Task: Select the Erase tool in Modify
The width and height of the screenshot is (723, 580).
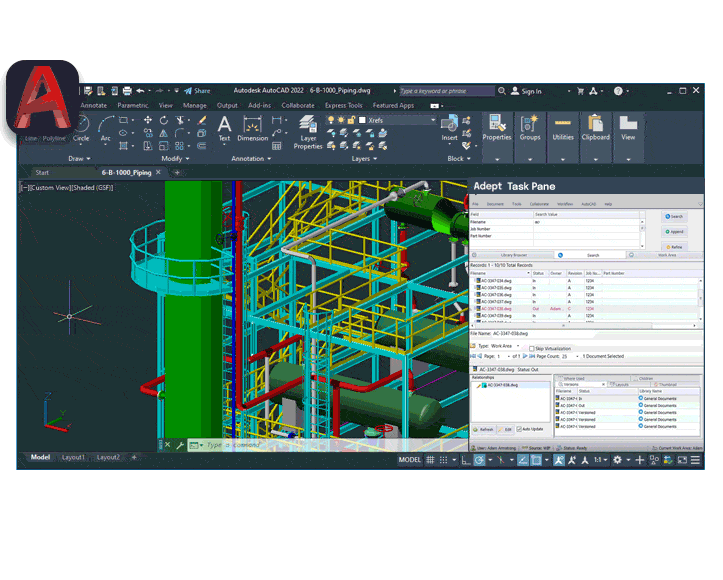Action: pyautogui.click(x=201, y=120)
